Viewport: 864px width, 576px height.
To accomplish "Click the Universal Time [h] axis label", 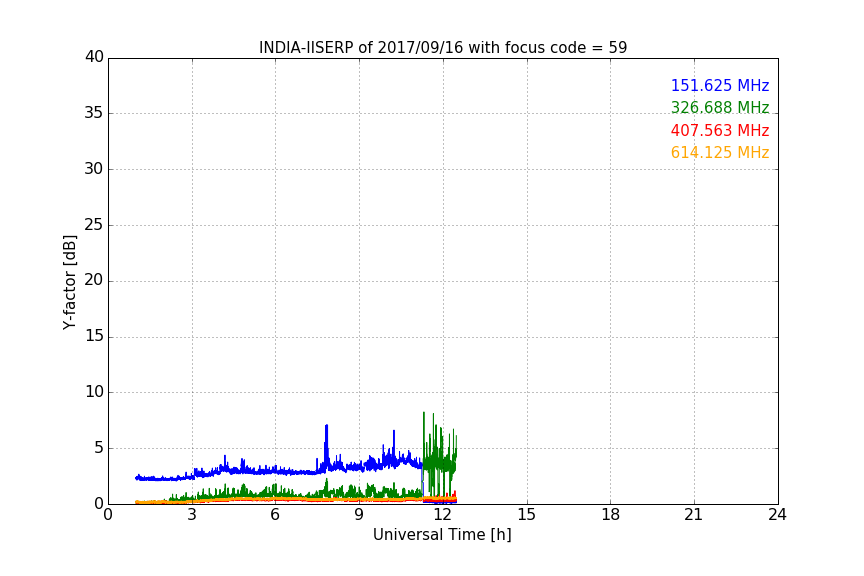I will pos(442,535).
